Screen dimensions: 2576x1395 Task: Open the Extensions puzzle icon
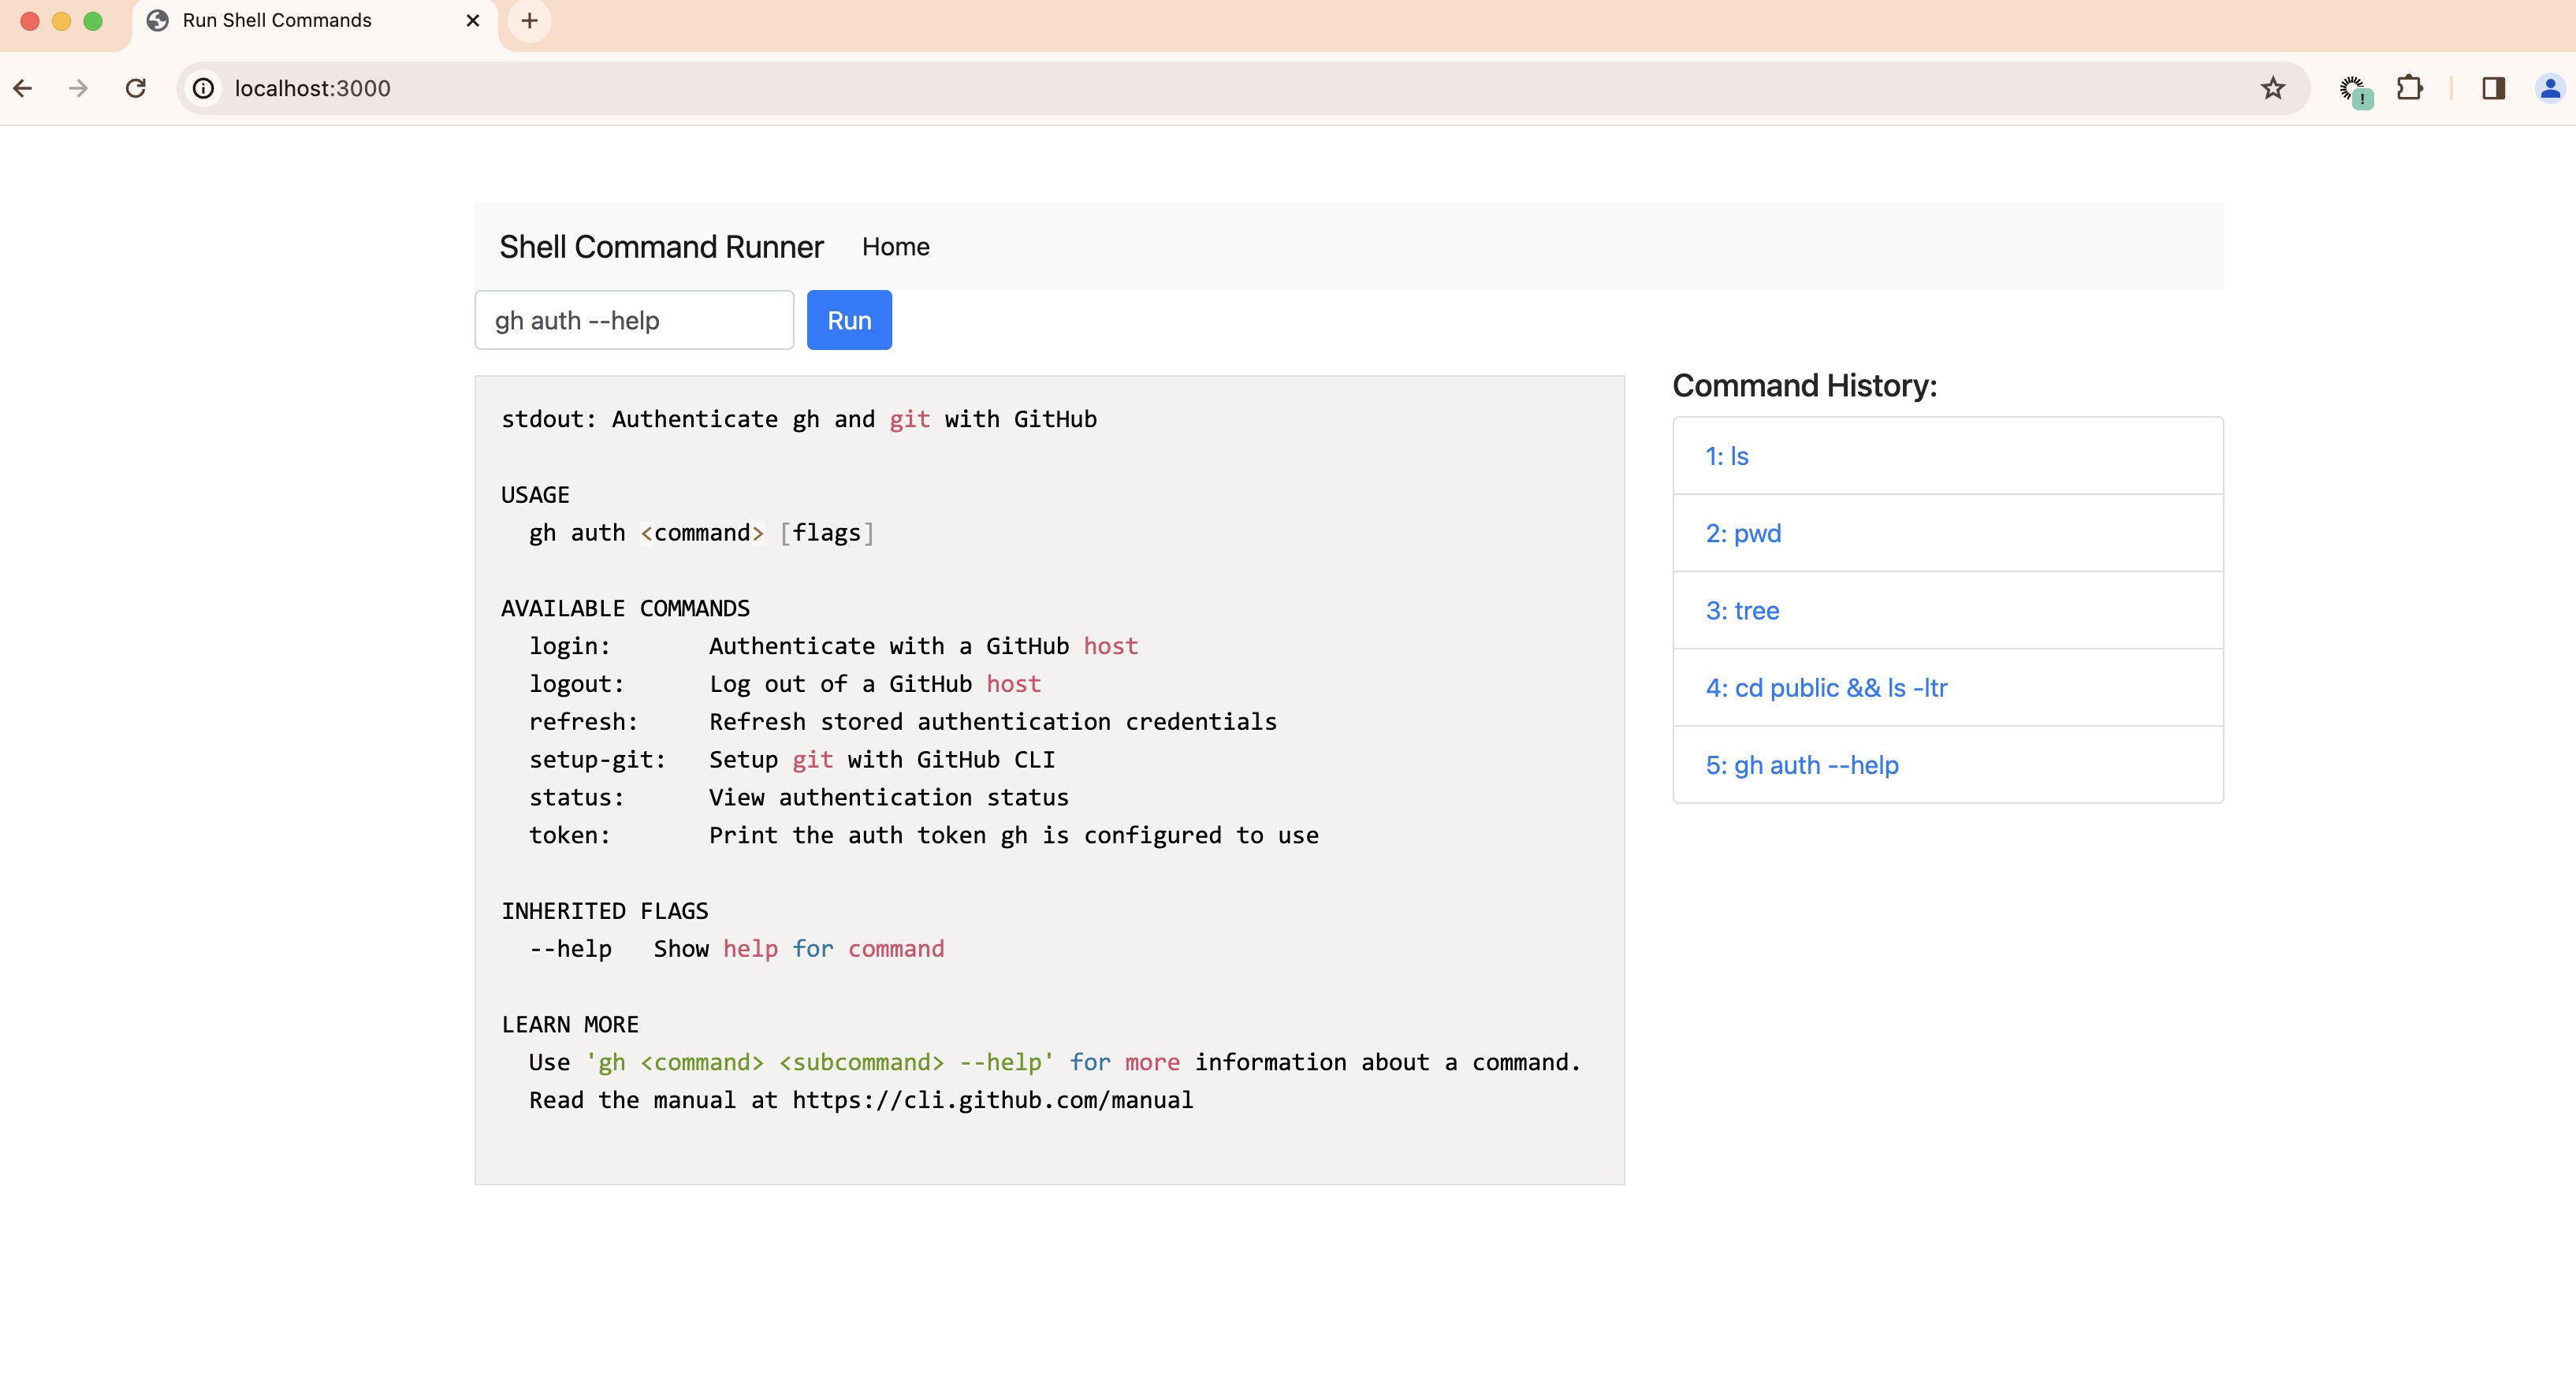[x=2409, y=88]
